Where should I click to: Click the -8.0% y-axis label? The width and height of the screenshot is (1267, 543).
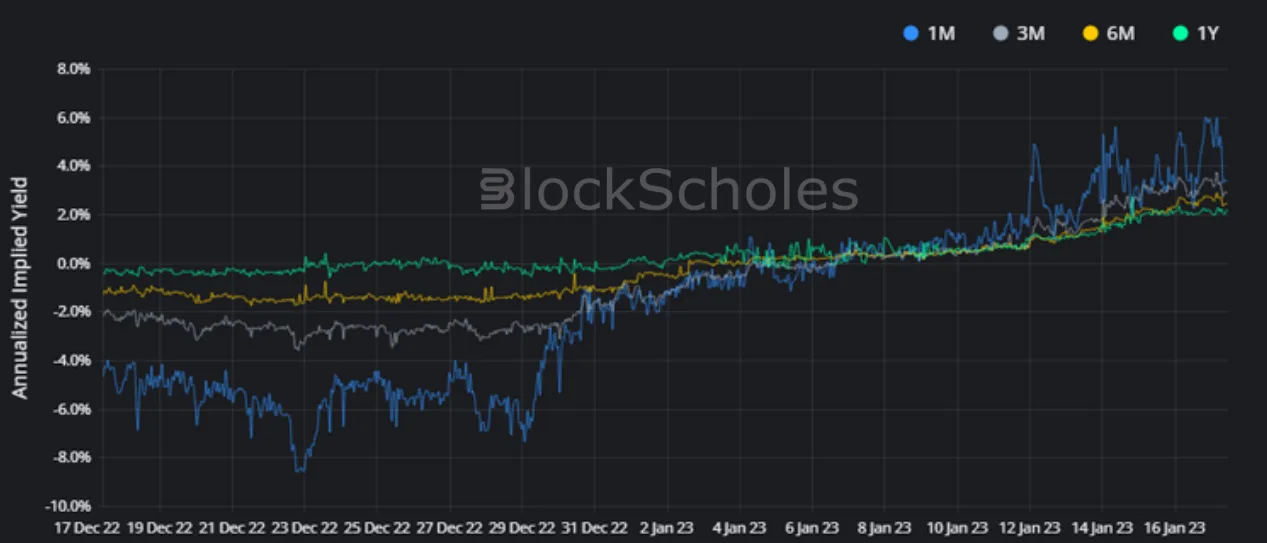pyautogui.click(x=71, y=458)
